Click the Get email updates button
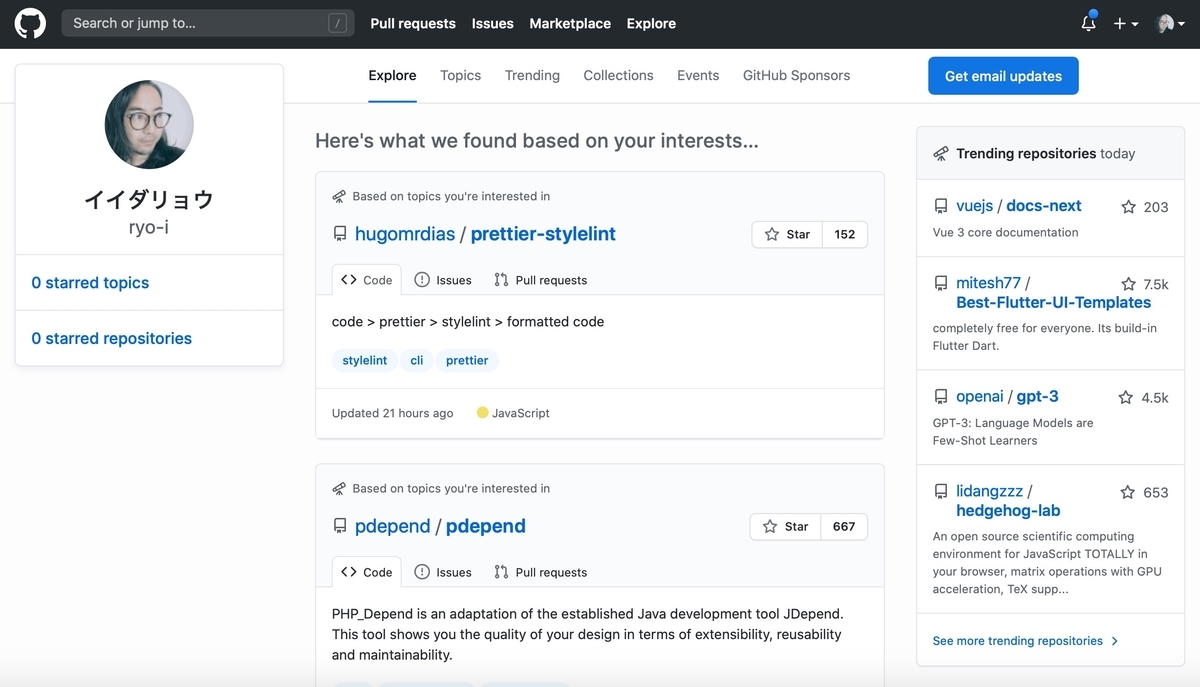This screenshot has width=1200, height=687. pos(1003,76)
